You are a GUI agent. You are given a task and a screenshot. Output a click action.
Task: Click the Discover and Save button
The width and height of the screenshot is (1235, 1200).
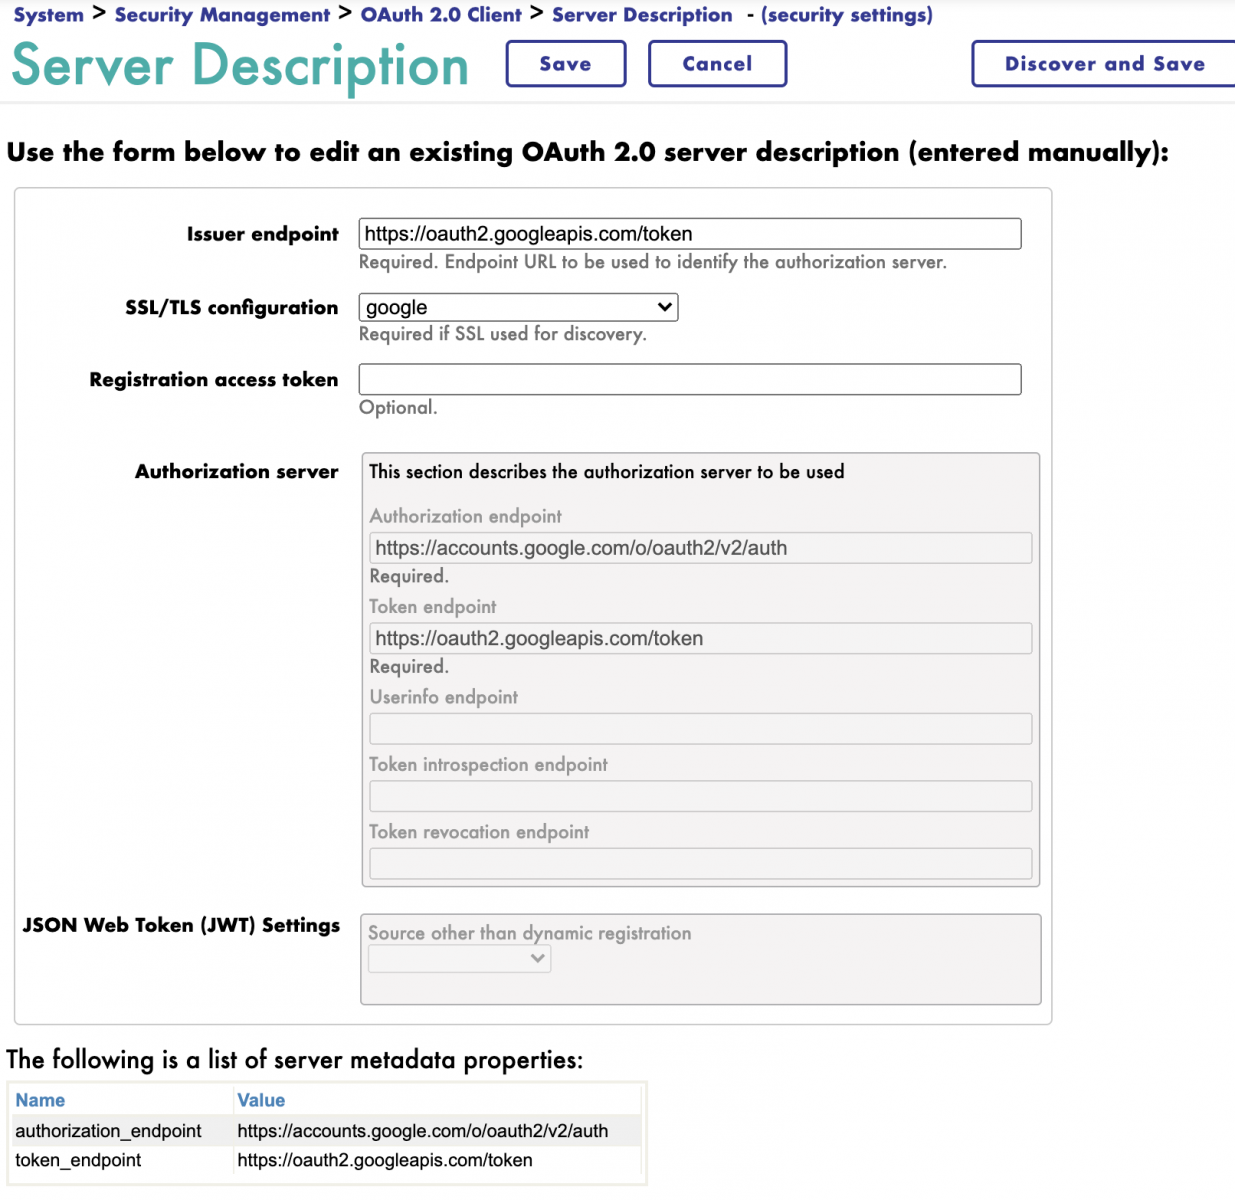click(1104, 64)
